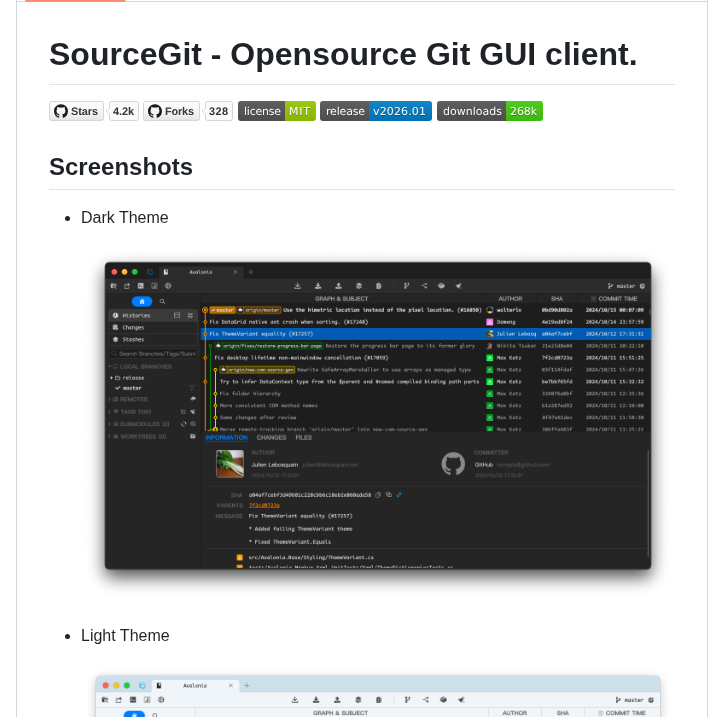Focus Search Branches/Tags field in dark theme

[x=153, y=354]
